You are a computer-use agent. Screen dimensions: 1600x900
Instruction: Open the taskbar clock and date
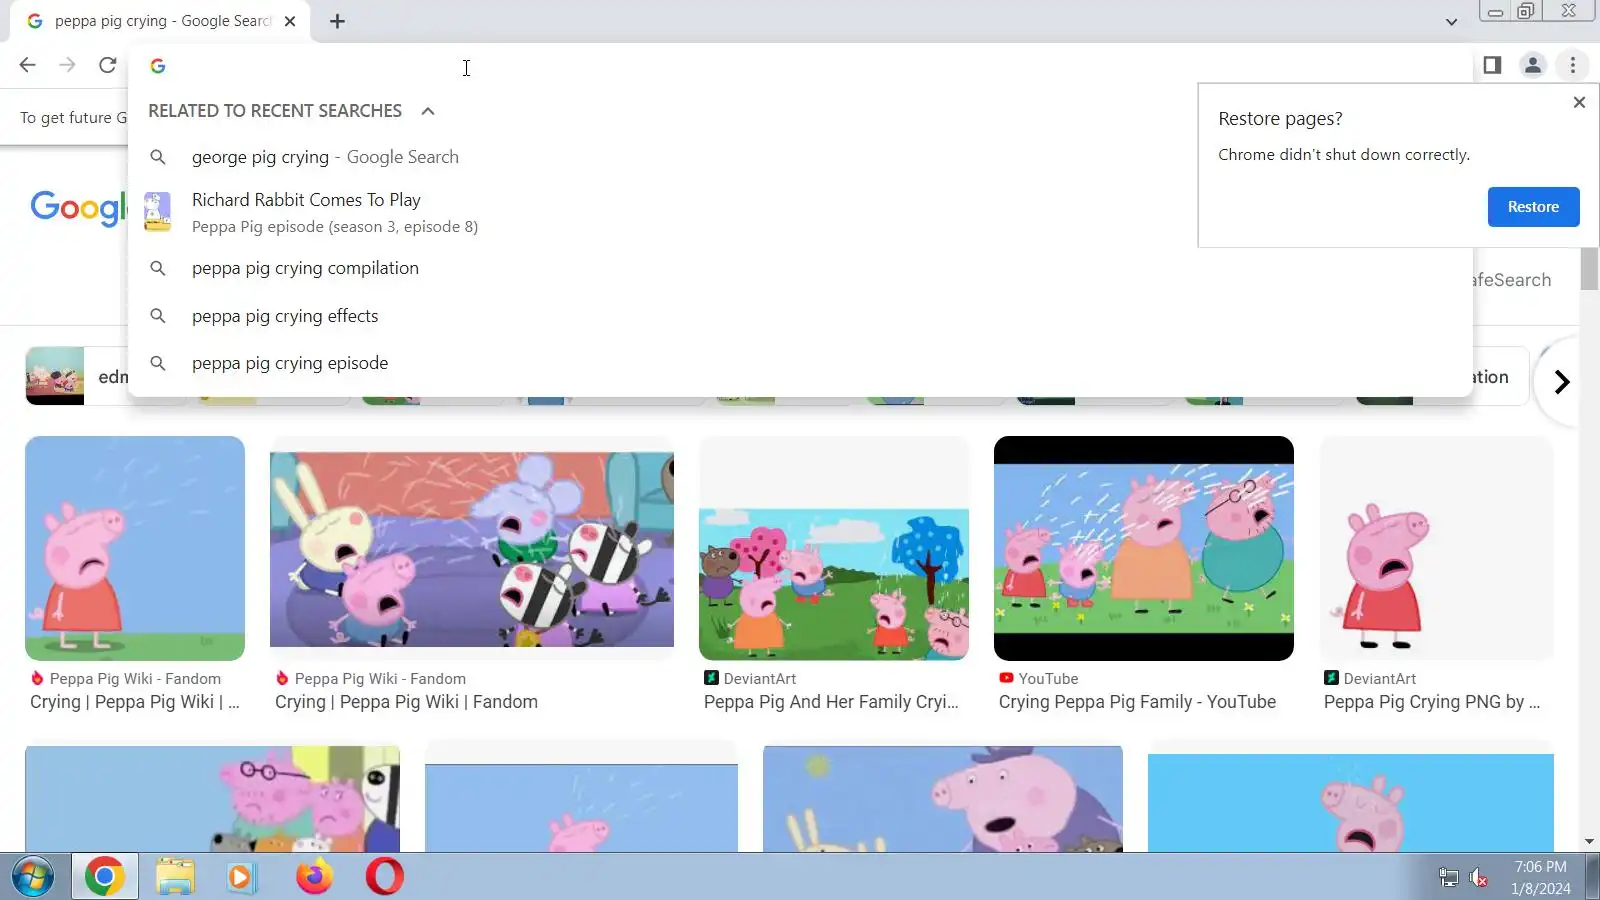coord(1540,878)
